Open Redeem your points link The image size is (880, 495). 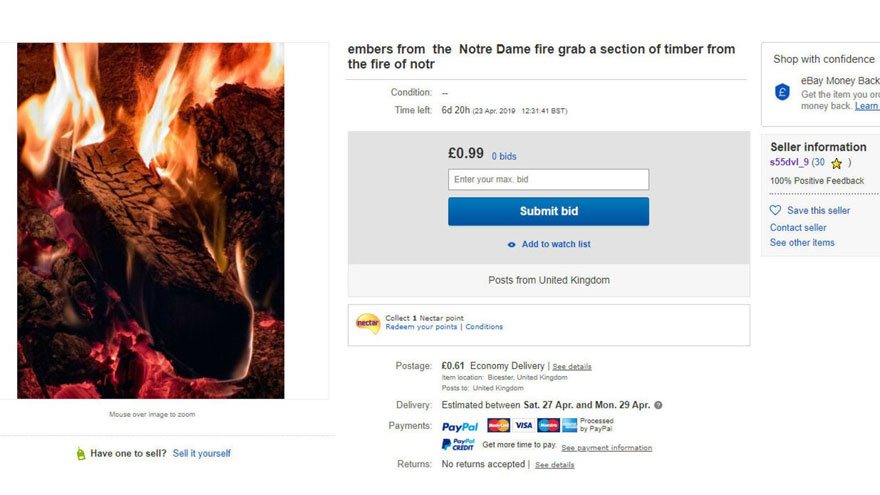[x=421, y=327]
